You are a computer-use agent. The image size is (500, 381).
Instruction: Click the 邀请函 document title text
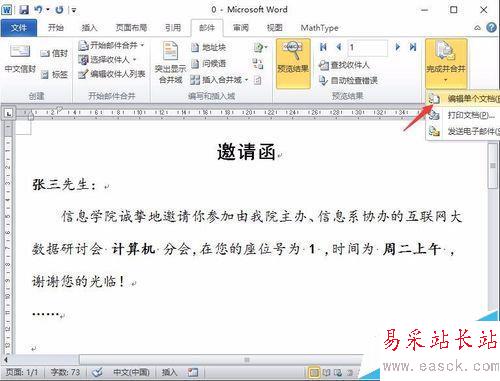coord(246,152)
